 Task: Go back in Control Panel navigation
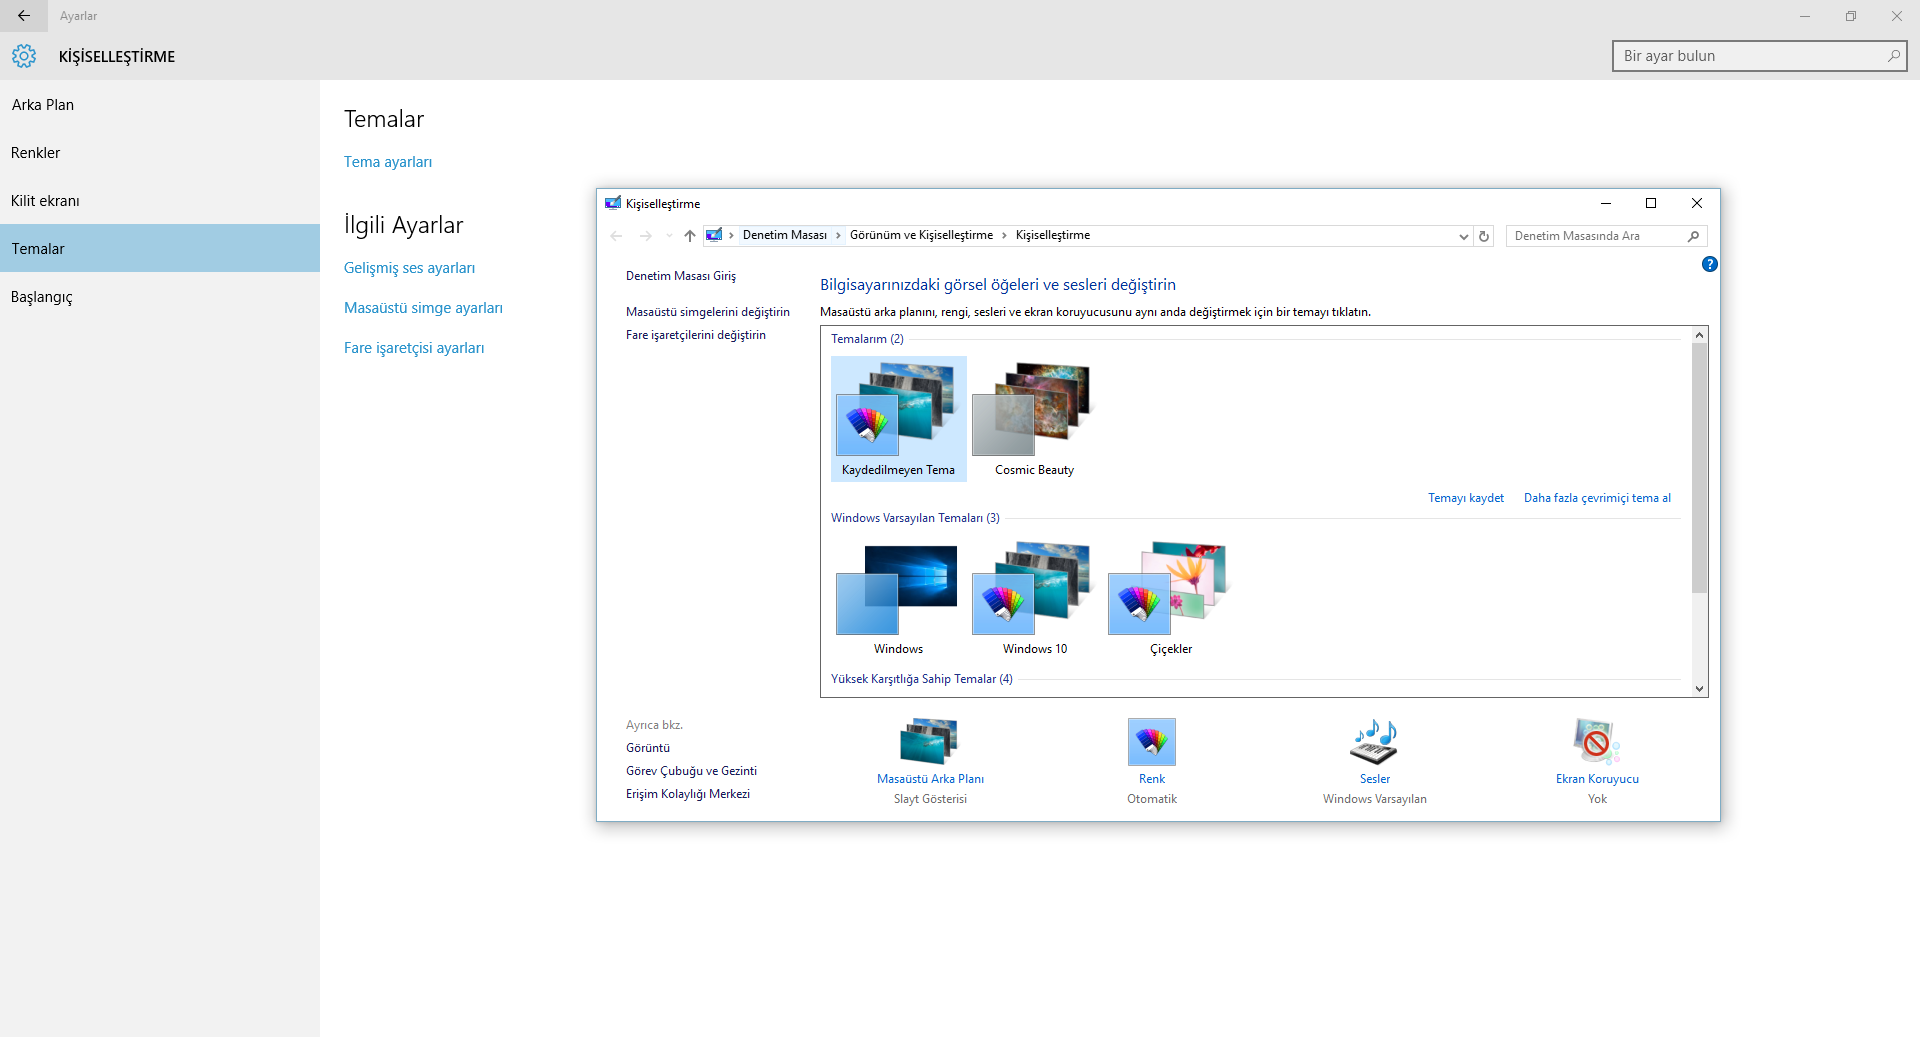tap(616, 236)
